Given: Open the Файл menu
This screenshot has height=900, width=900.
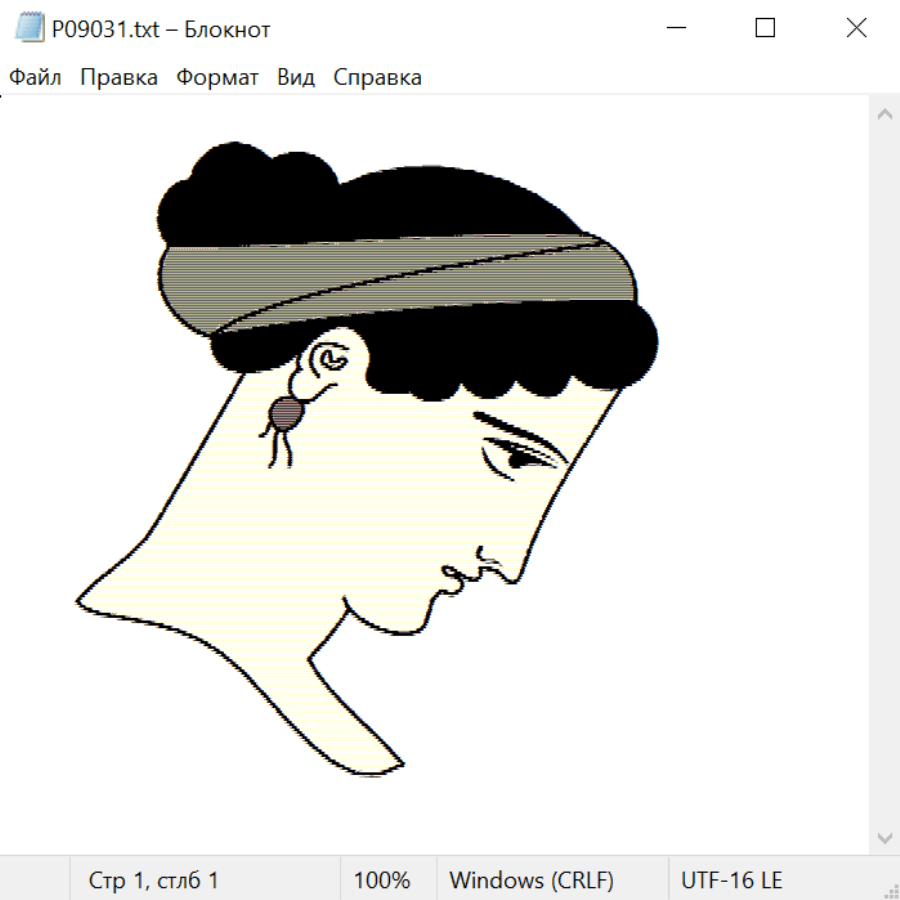Looking at the screenshot, I should click(x=35, y=78).
